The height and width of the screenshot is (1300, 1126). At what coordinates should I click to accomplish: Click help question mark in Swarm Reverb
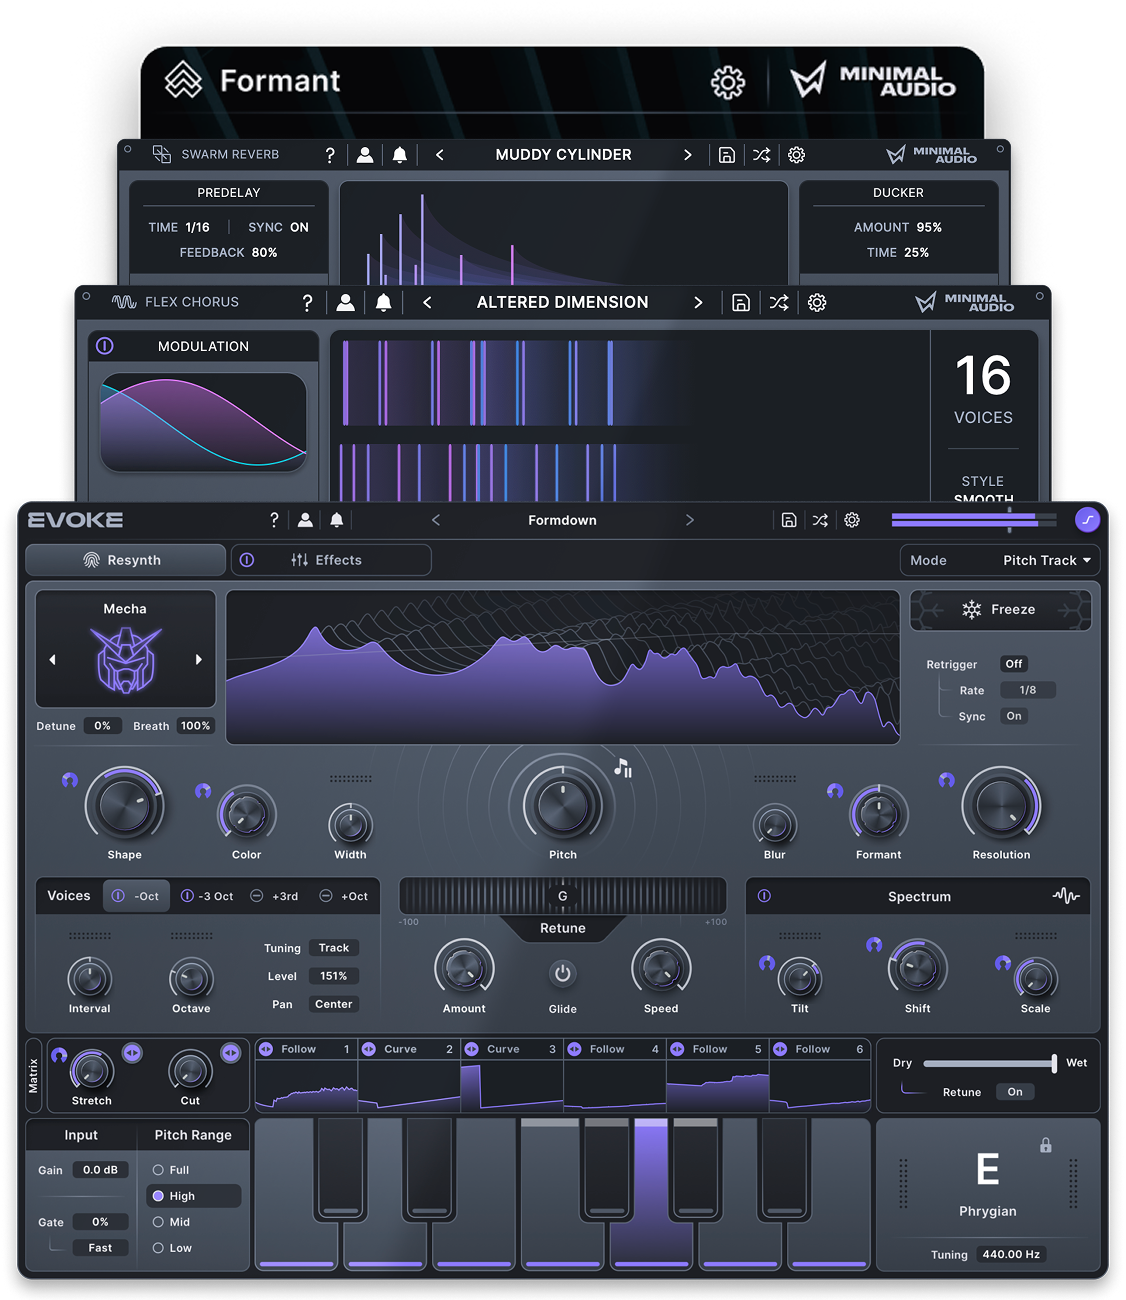(x=330, y=155)
